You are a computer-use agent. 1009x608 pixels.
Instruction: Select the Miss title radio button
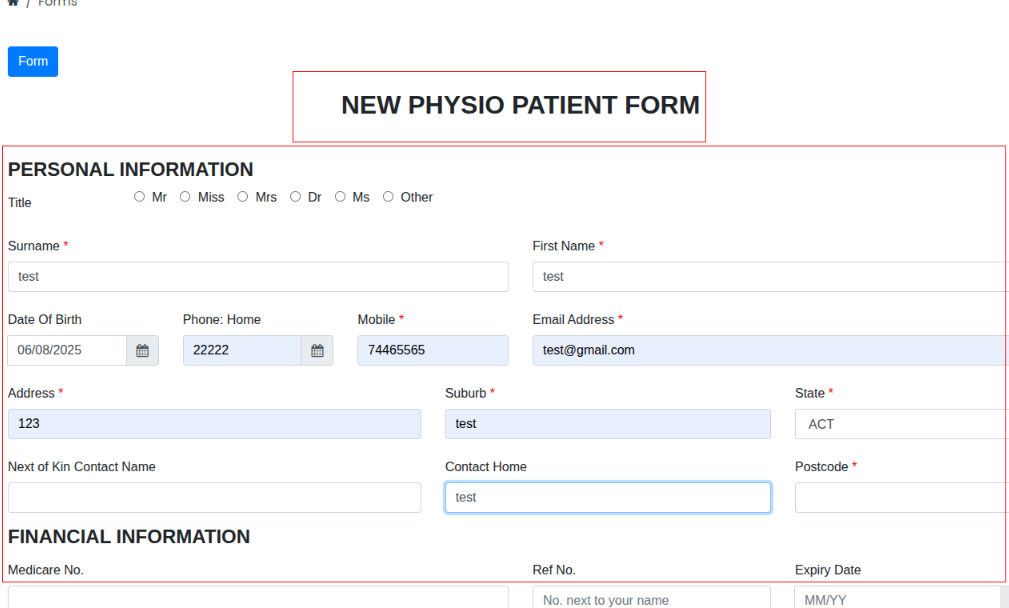185,197
